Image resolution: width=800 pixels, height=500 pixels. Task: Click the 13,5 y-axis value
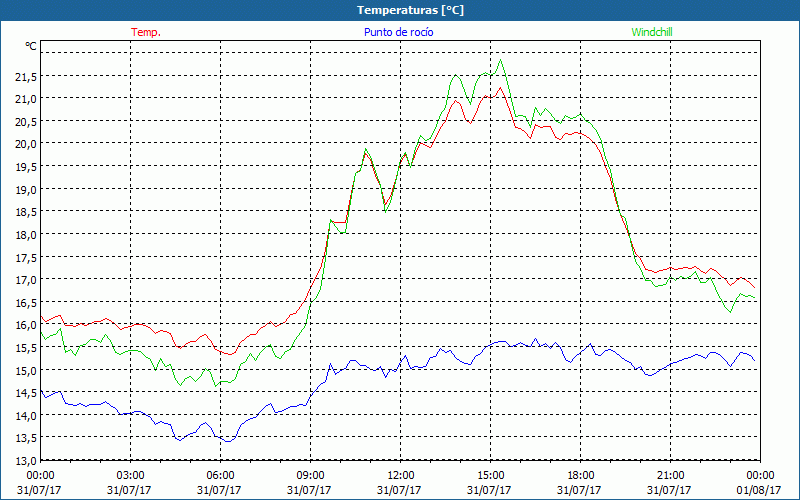pos(26,438)
